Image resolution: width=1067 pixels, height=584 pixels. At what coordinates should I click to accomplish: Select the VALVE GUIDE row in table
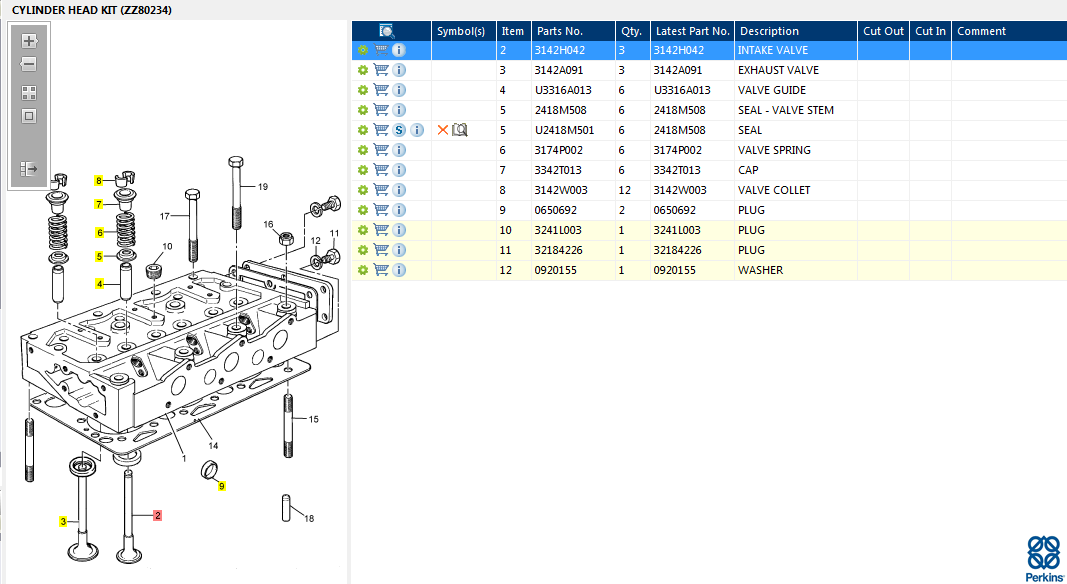click(770, 90)
